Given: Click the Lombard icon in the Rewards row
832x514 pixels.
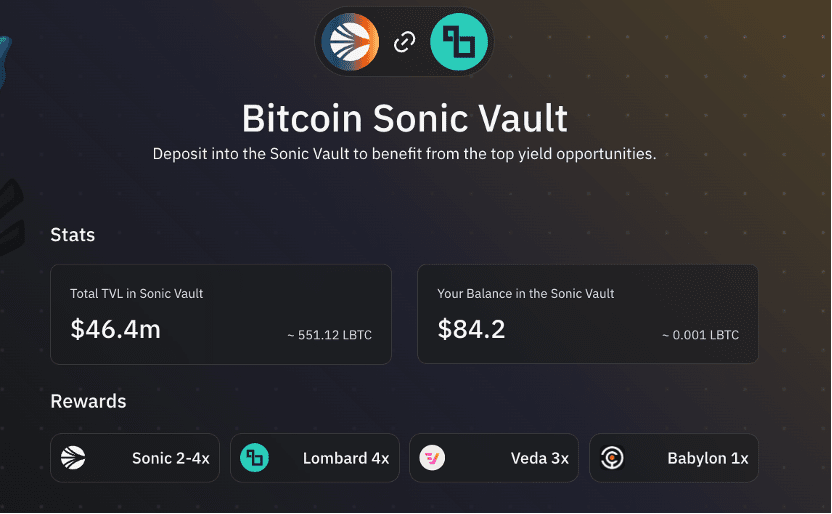Looking at the screenshot, I should pos(254,458).
